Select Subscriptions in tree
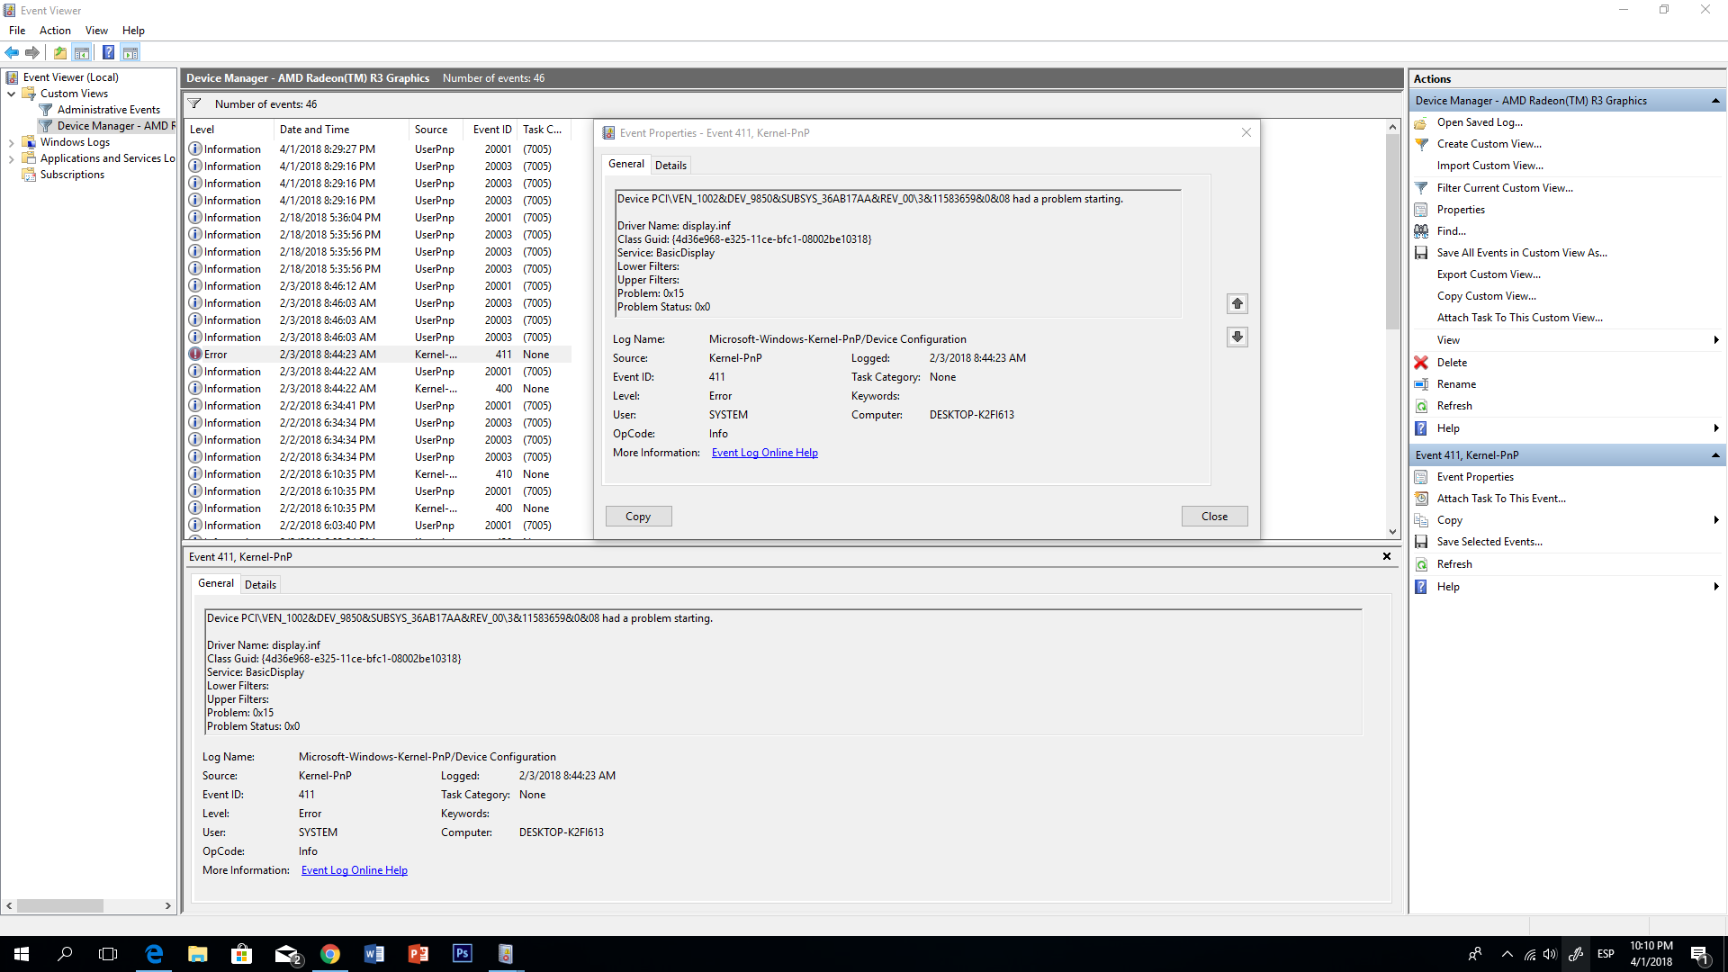Viewport: 1728px width, 972px height. tap(72, 175)
